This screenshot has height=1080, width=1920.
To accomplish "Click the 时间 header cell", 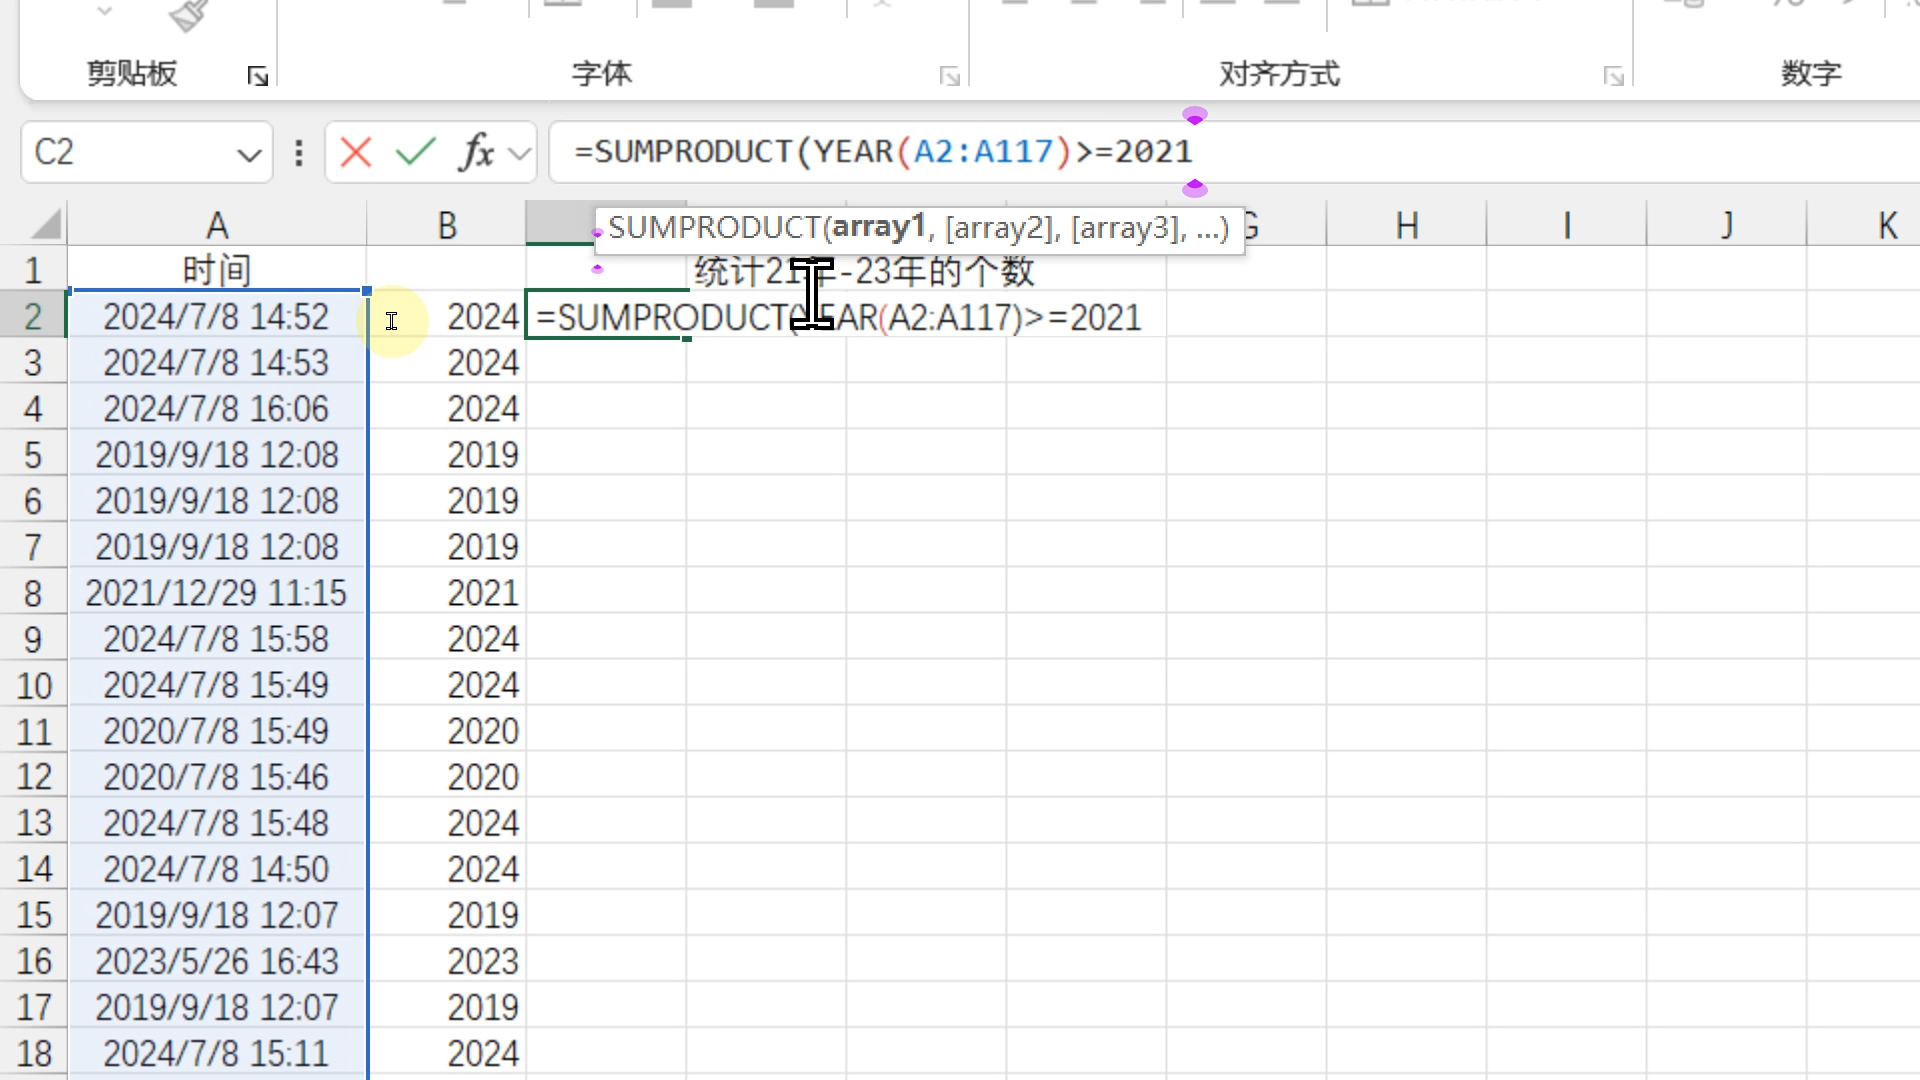I will 216,270.
